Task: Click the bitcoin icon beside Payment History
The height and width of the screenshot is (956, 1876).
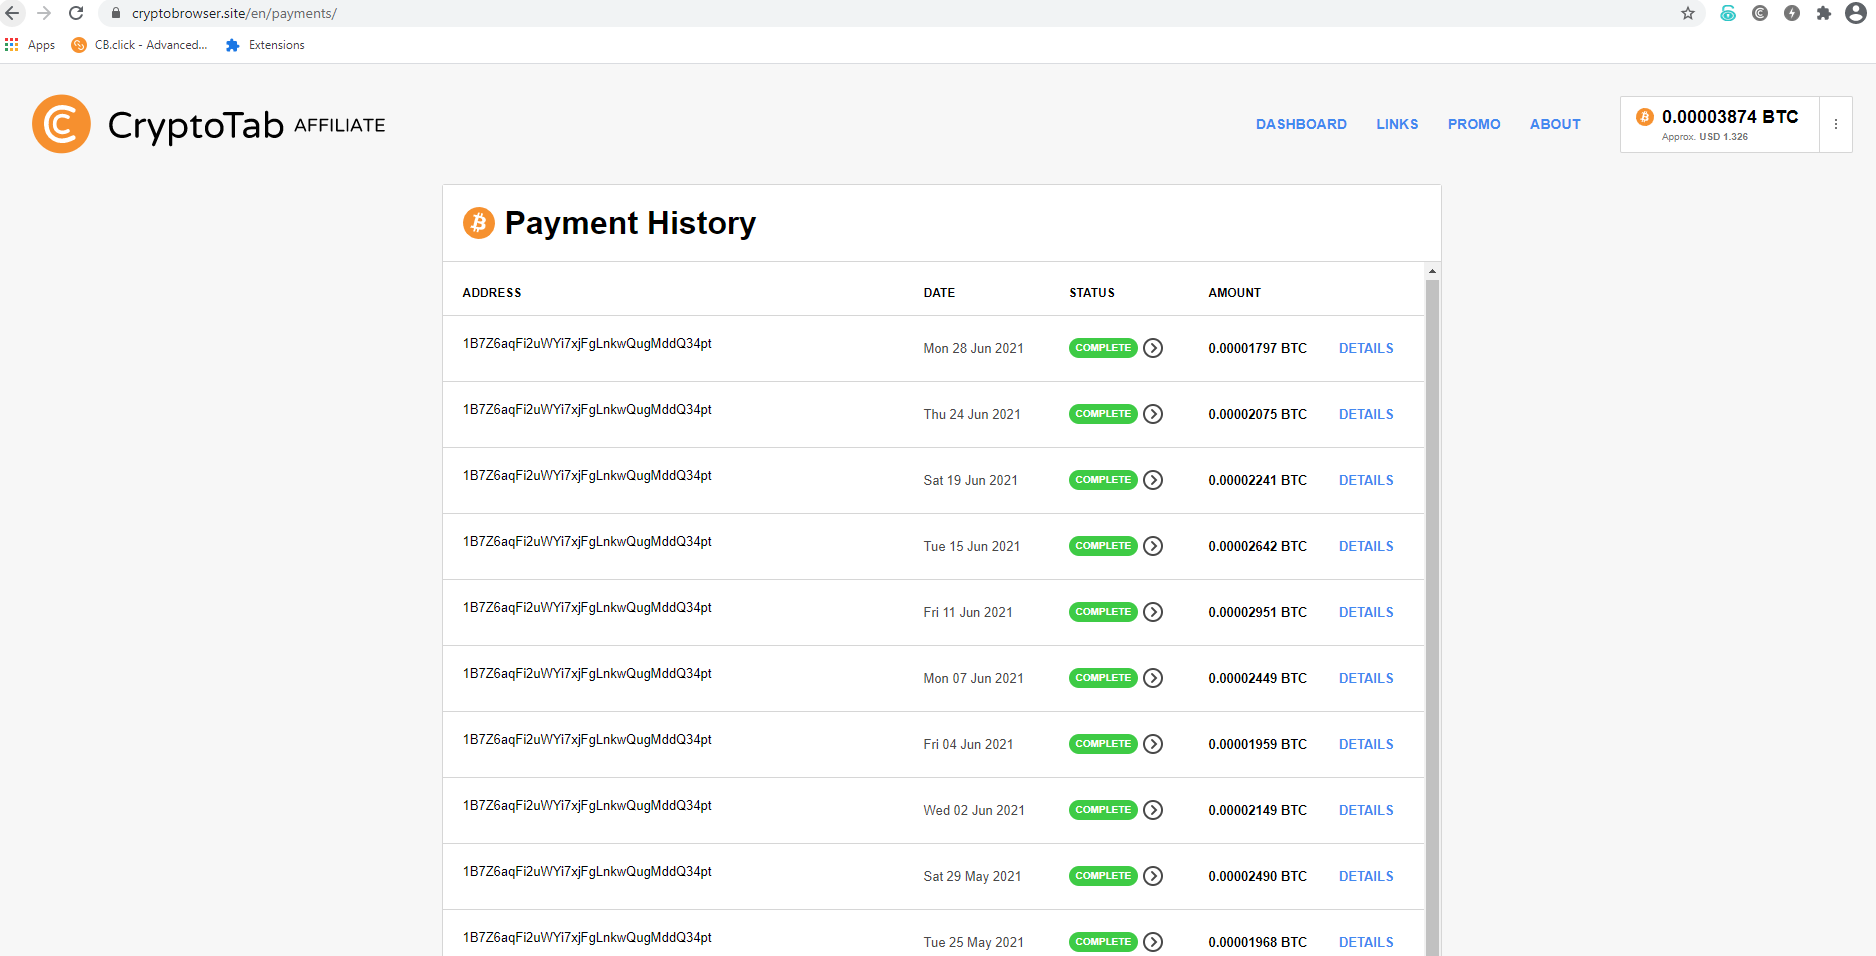Action: click(479, 223)
